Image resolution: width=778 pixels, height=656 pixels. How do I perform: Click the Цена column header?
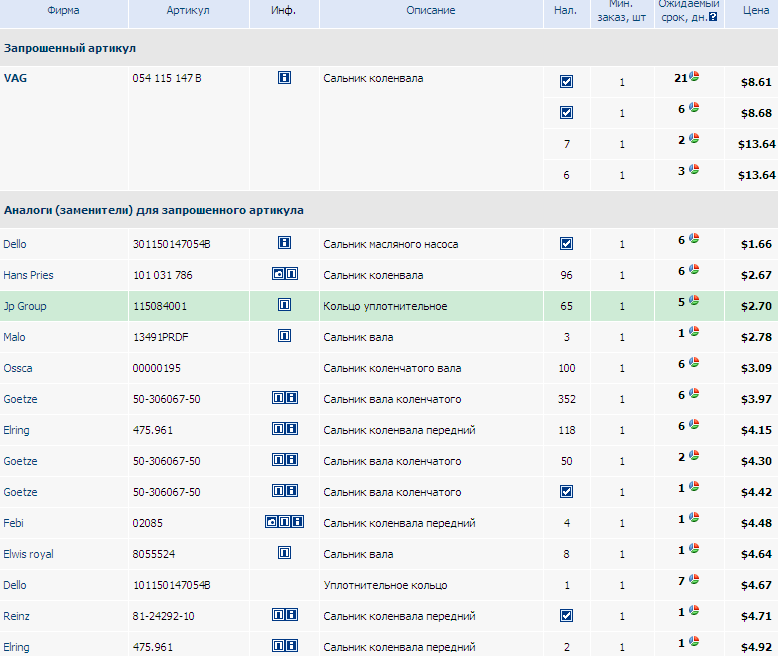[x=756, y=10]
